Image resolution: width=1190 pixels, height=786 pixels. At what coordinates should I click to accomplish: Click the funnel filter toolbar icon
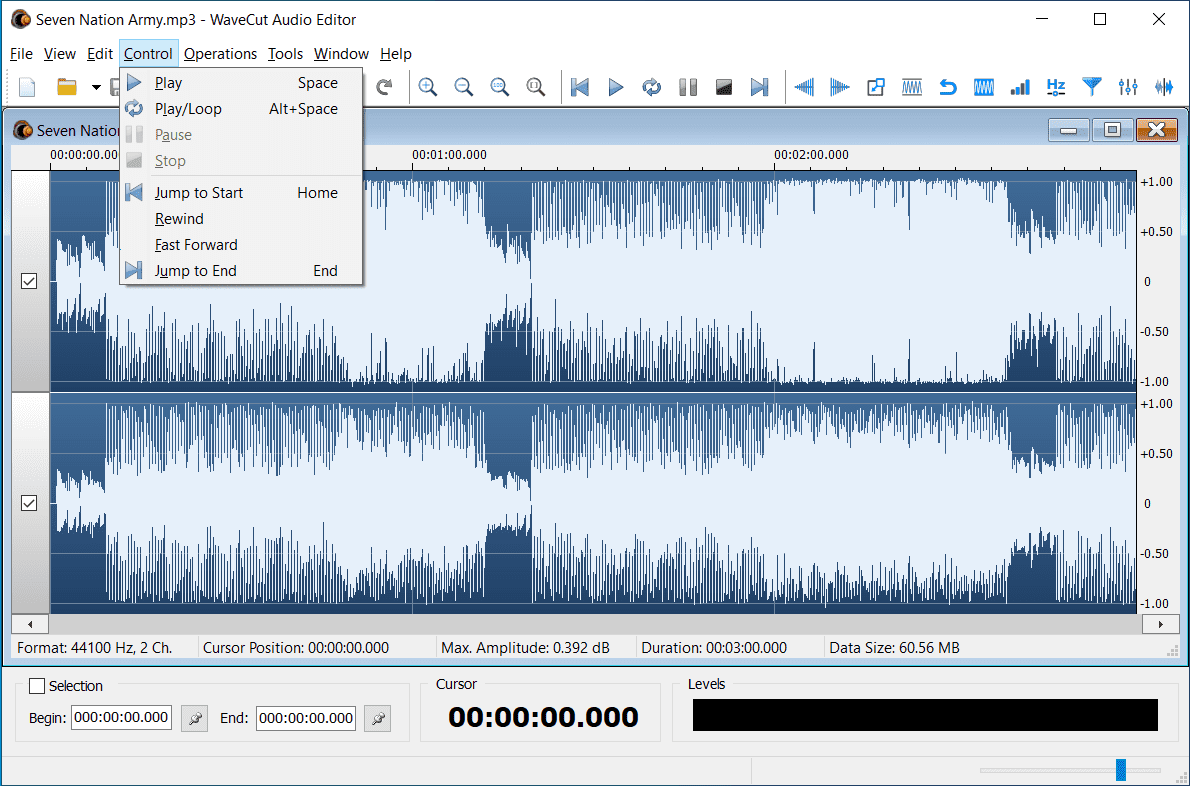click(1092, 87)
